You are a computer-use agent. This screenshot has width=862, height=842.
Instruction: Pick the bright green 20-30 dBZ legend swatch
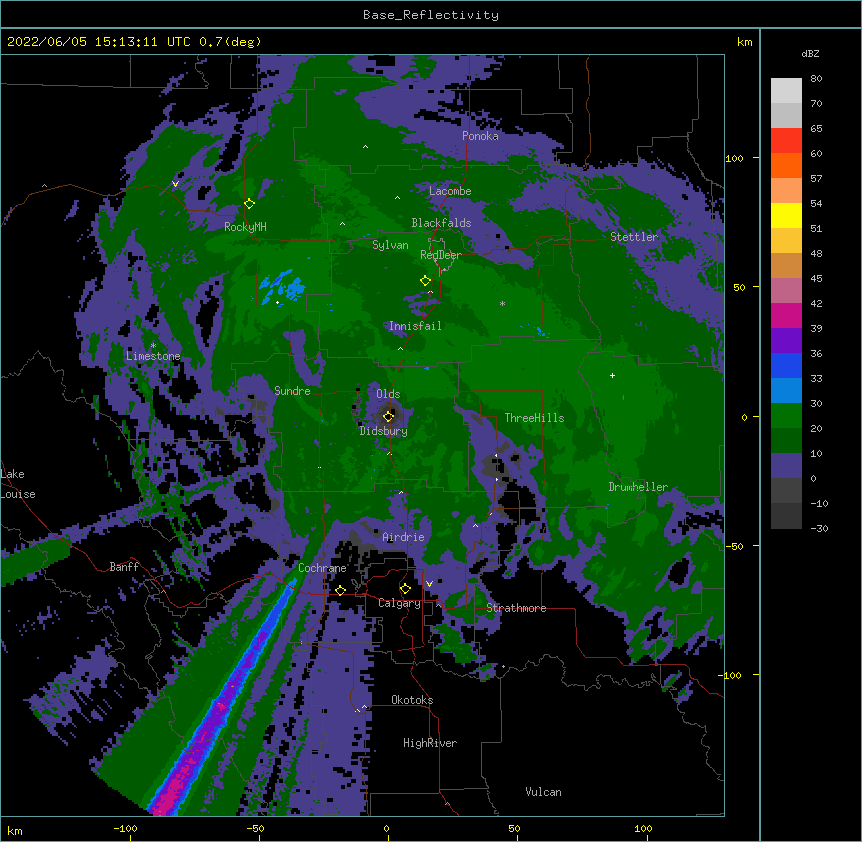(x=786, y=416)
